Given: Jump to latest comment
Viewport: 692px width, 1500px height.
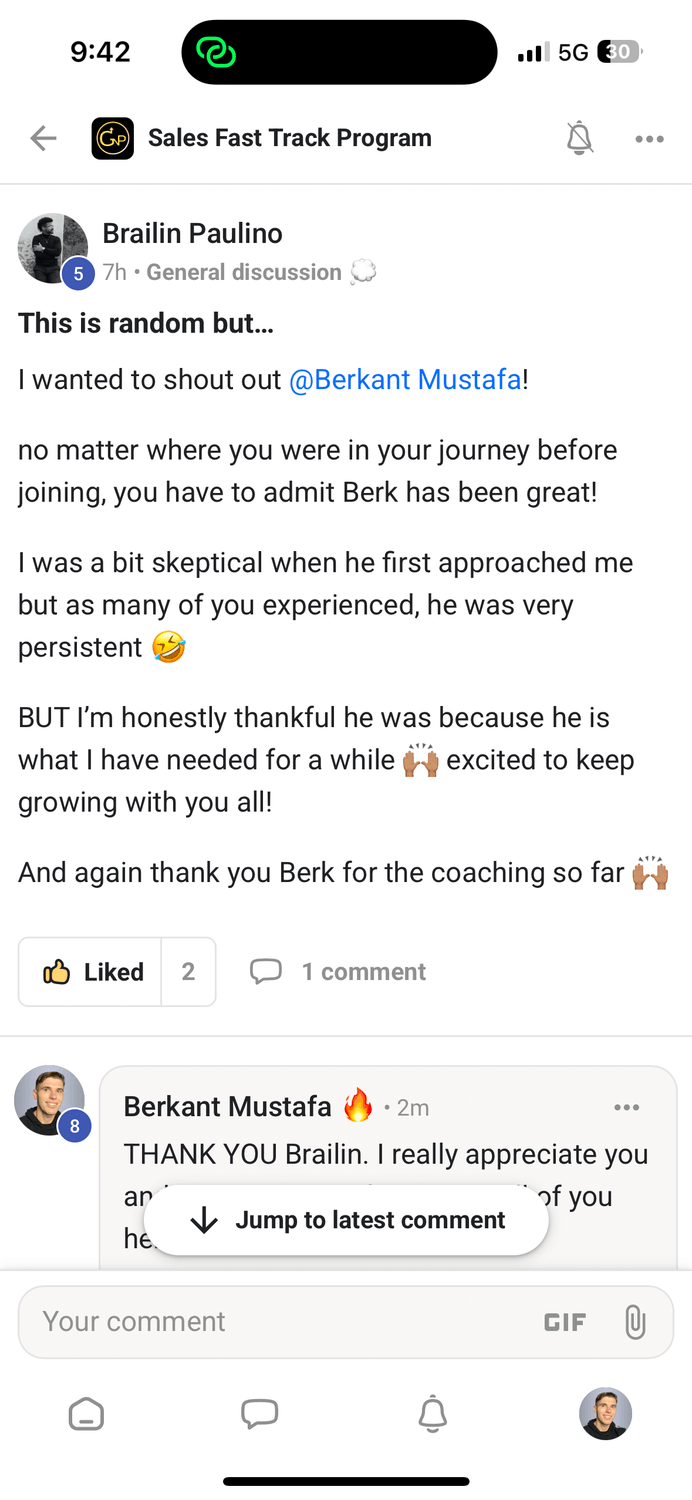Looking at the screenshot, I should pos(347,1220).
